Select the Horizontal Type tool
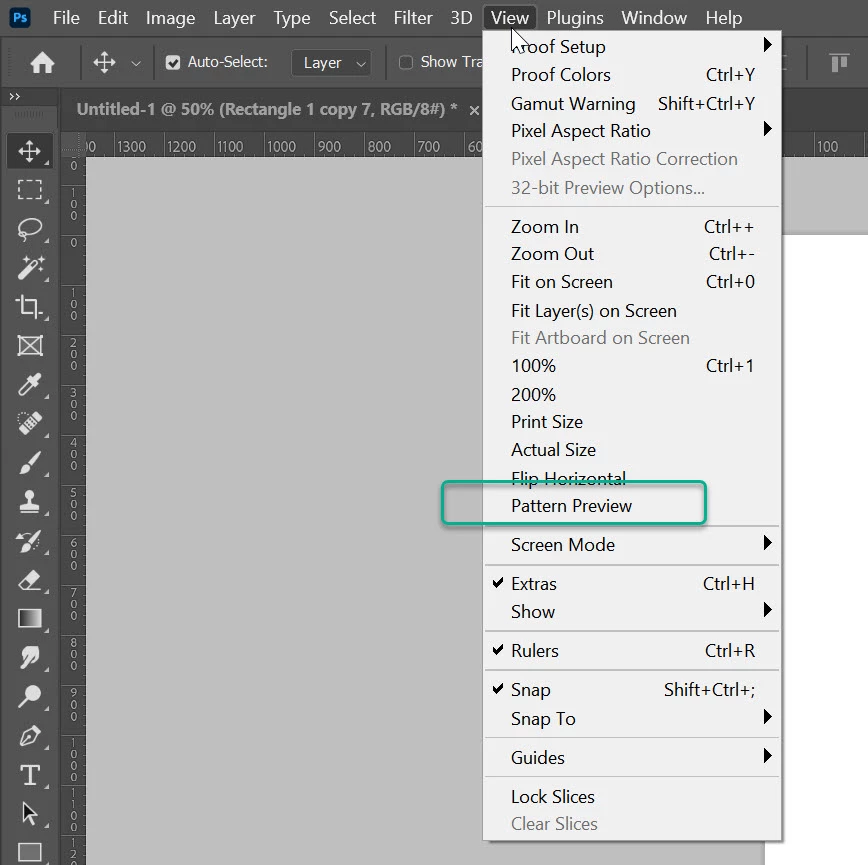Viewport: 868px width, 865px height. click(29, 775)
